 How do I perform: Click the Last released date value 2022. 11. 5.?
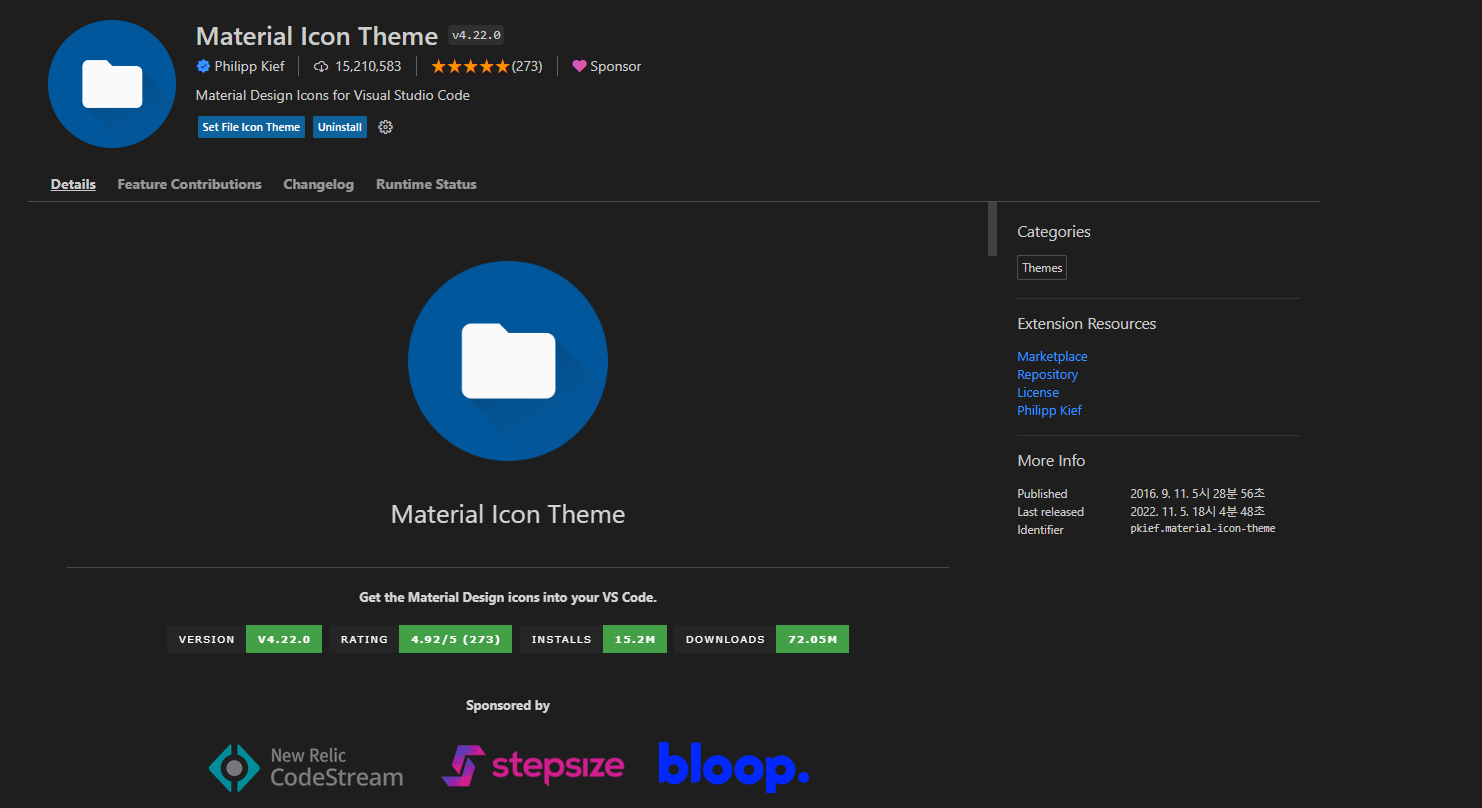click(x=1198, y=512)
